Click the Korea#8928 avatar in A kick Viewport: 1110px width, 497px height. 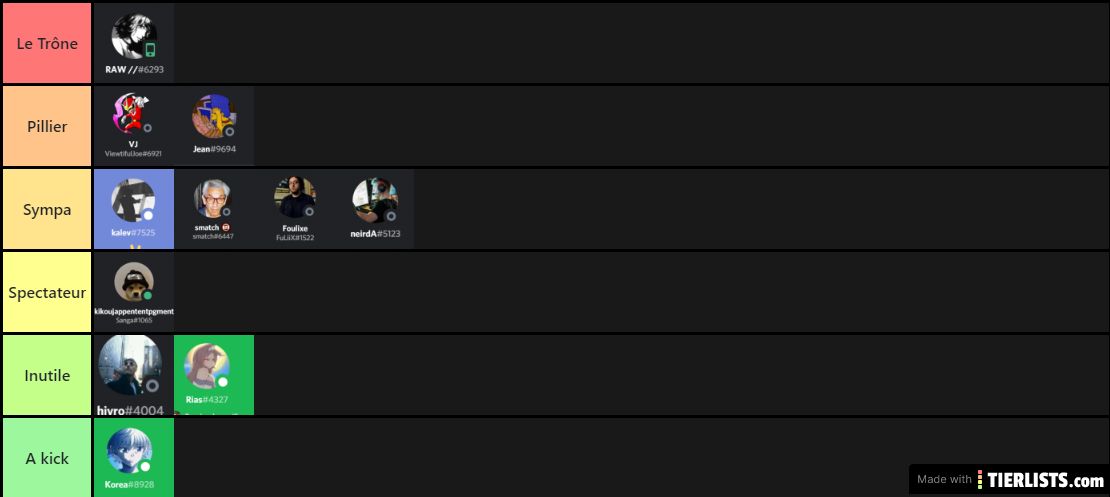(130, 451)
